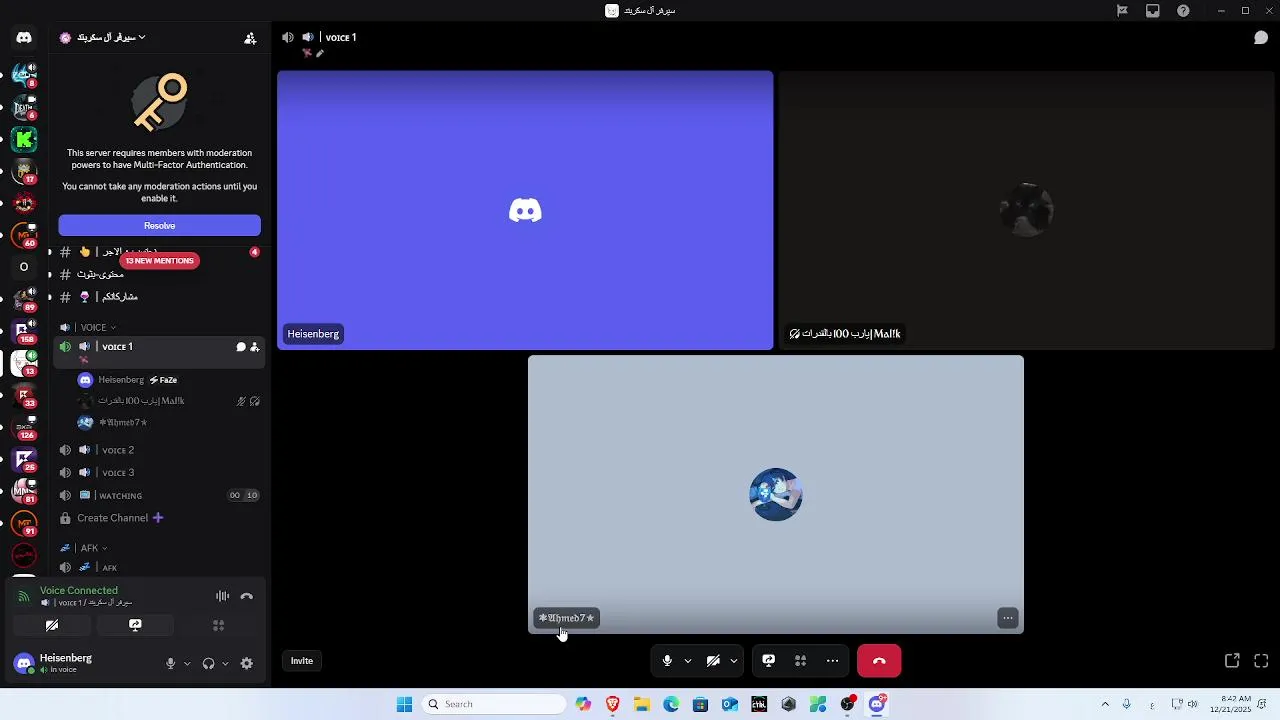Click the plus icon beside Create Channel
This screenshot has height=720, width=1280.
pos(158,518)
